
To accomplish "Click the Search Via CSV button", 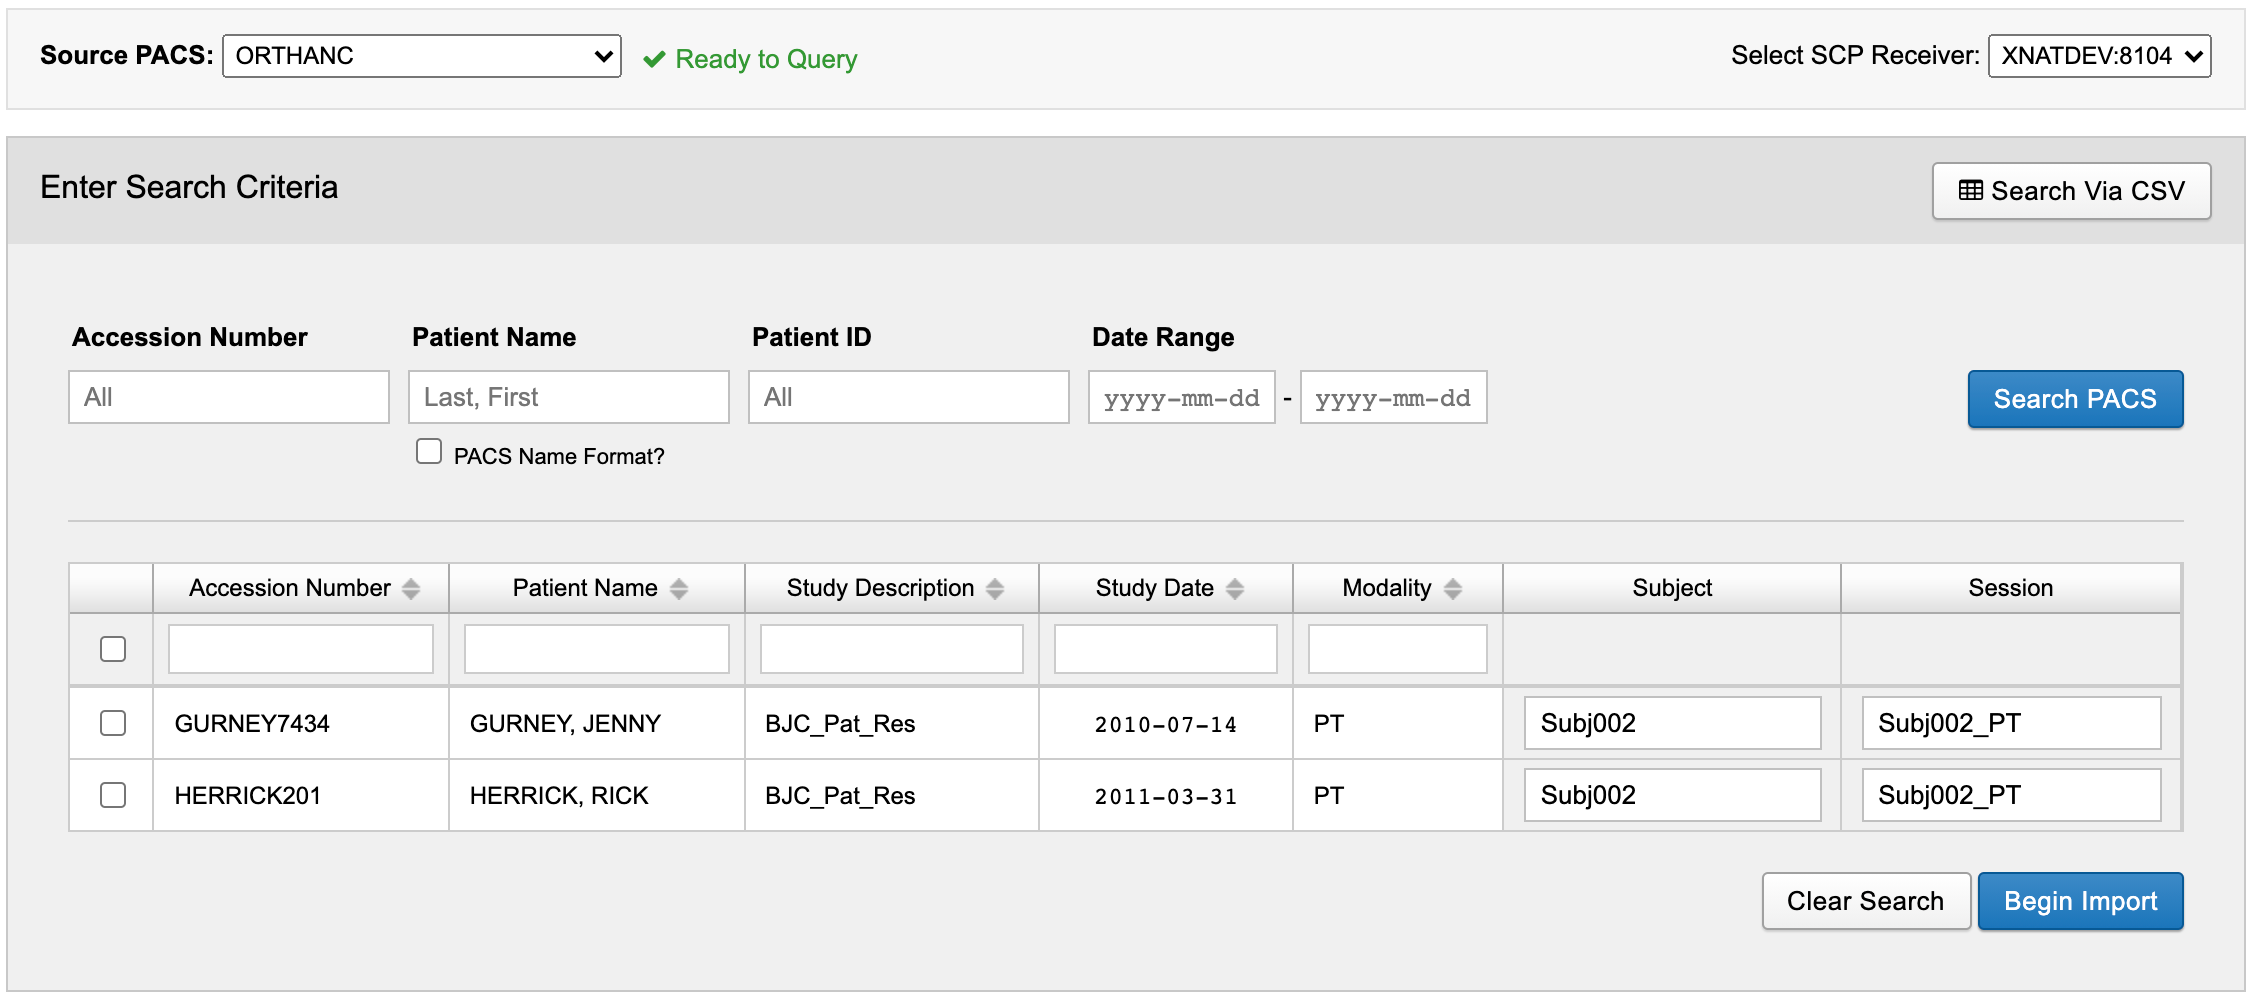I will coord(2070,191).
